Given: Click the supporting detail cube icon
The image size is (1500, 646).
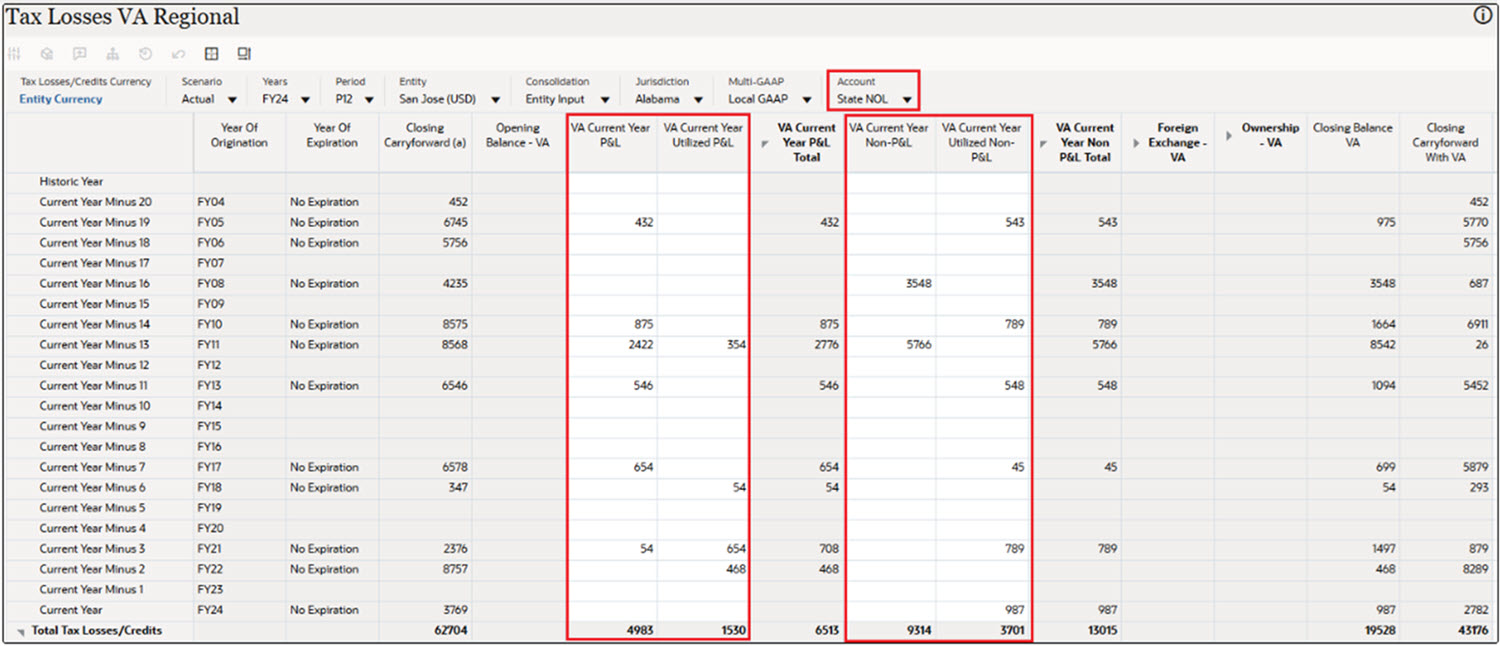Looking at the screenshot, I should (x=47, y=54).
